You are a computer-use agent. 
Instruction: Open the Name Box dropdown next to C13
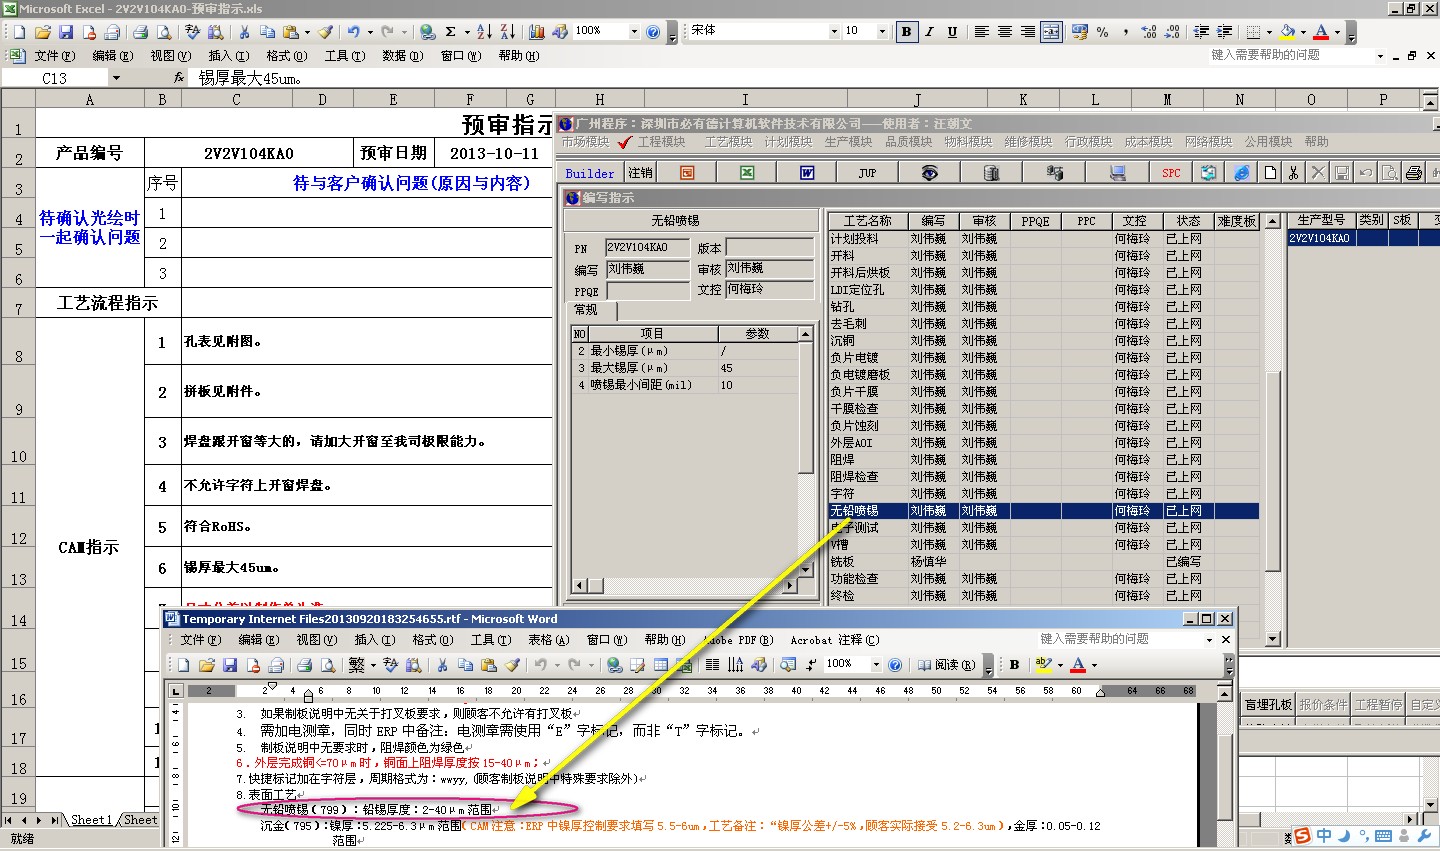point(116,78)
